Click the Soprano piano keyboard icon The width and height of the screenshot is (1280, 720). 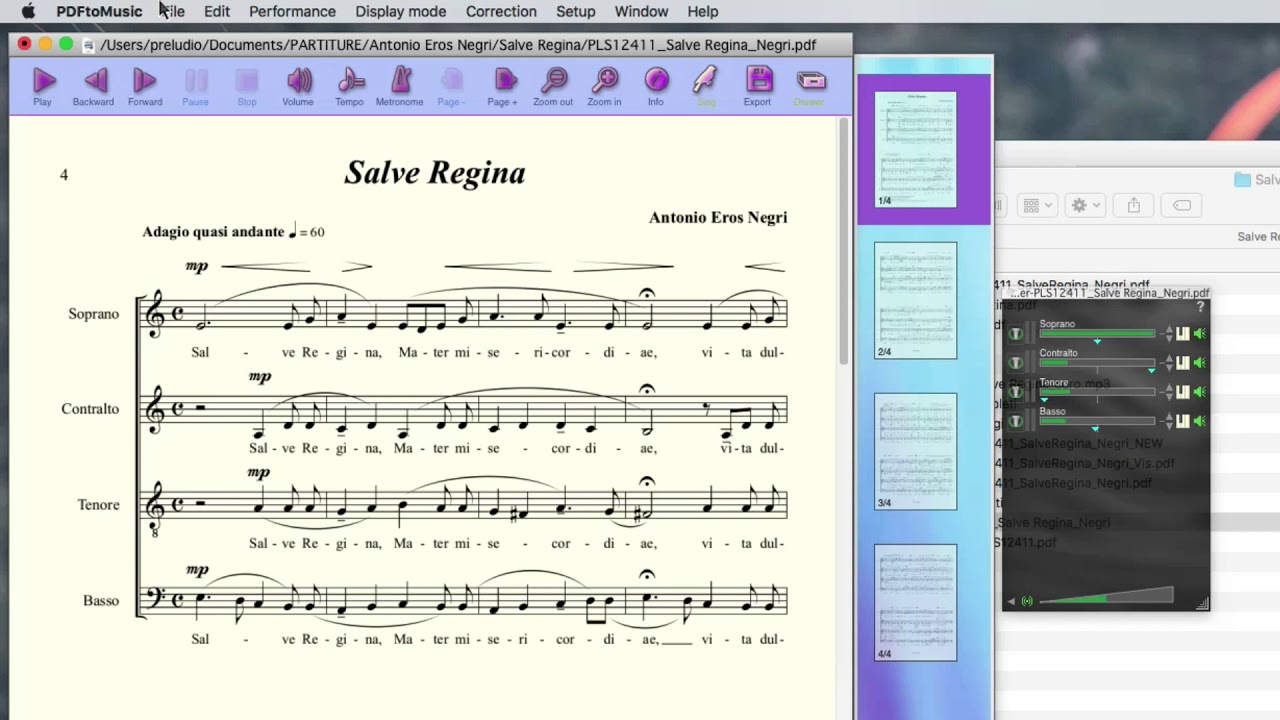point(1182,334)
